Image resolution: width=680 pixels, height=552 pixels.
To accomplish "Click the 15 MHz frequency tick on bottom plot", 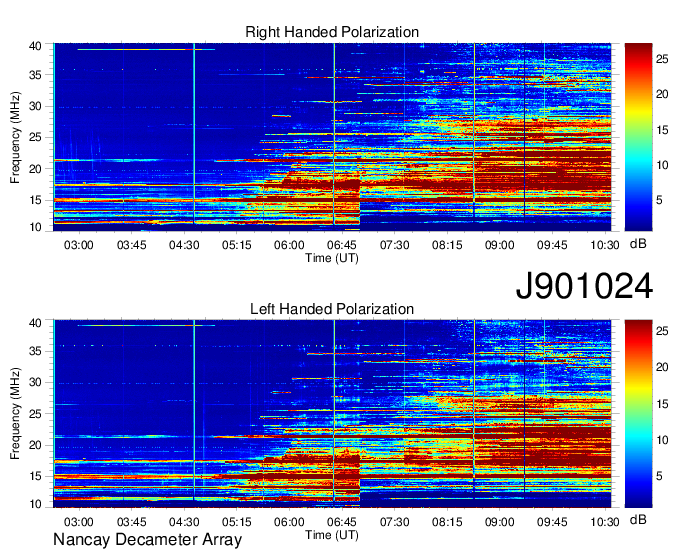I will click(x=36, y=476).
